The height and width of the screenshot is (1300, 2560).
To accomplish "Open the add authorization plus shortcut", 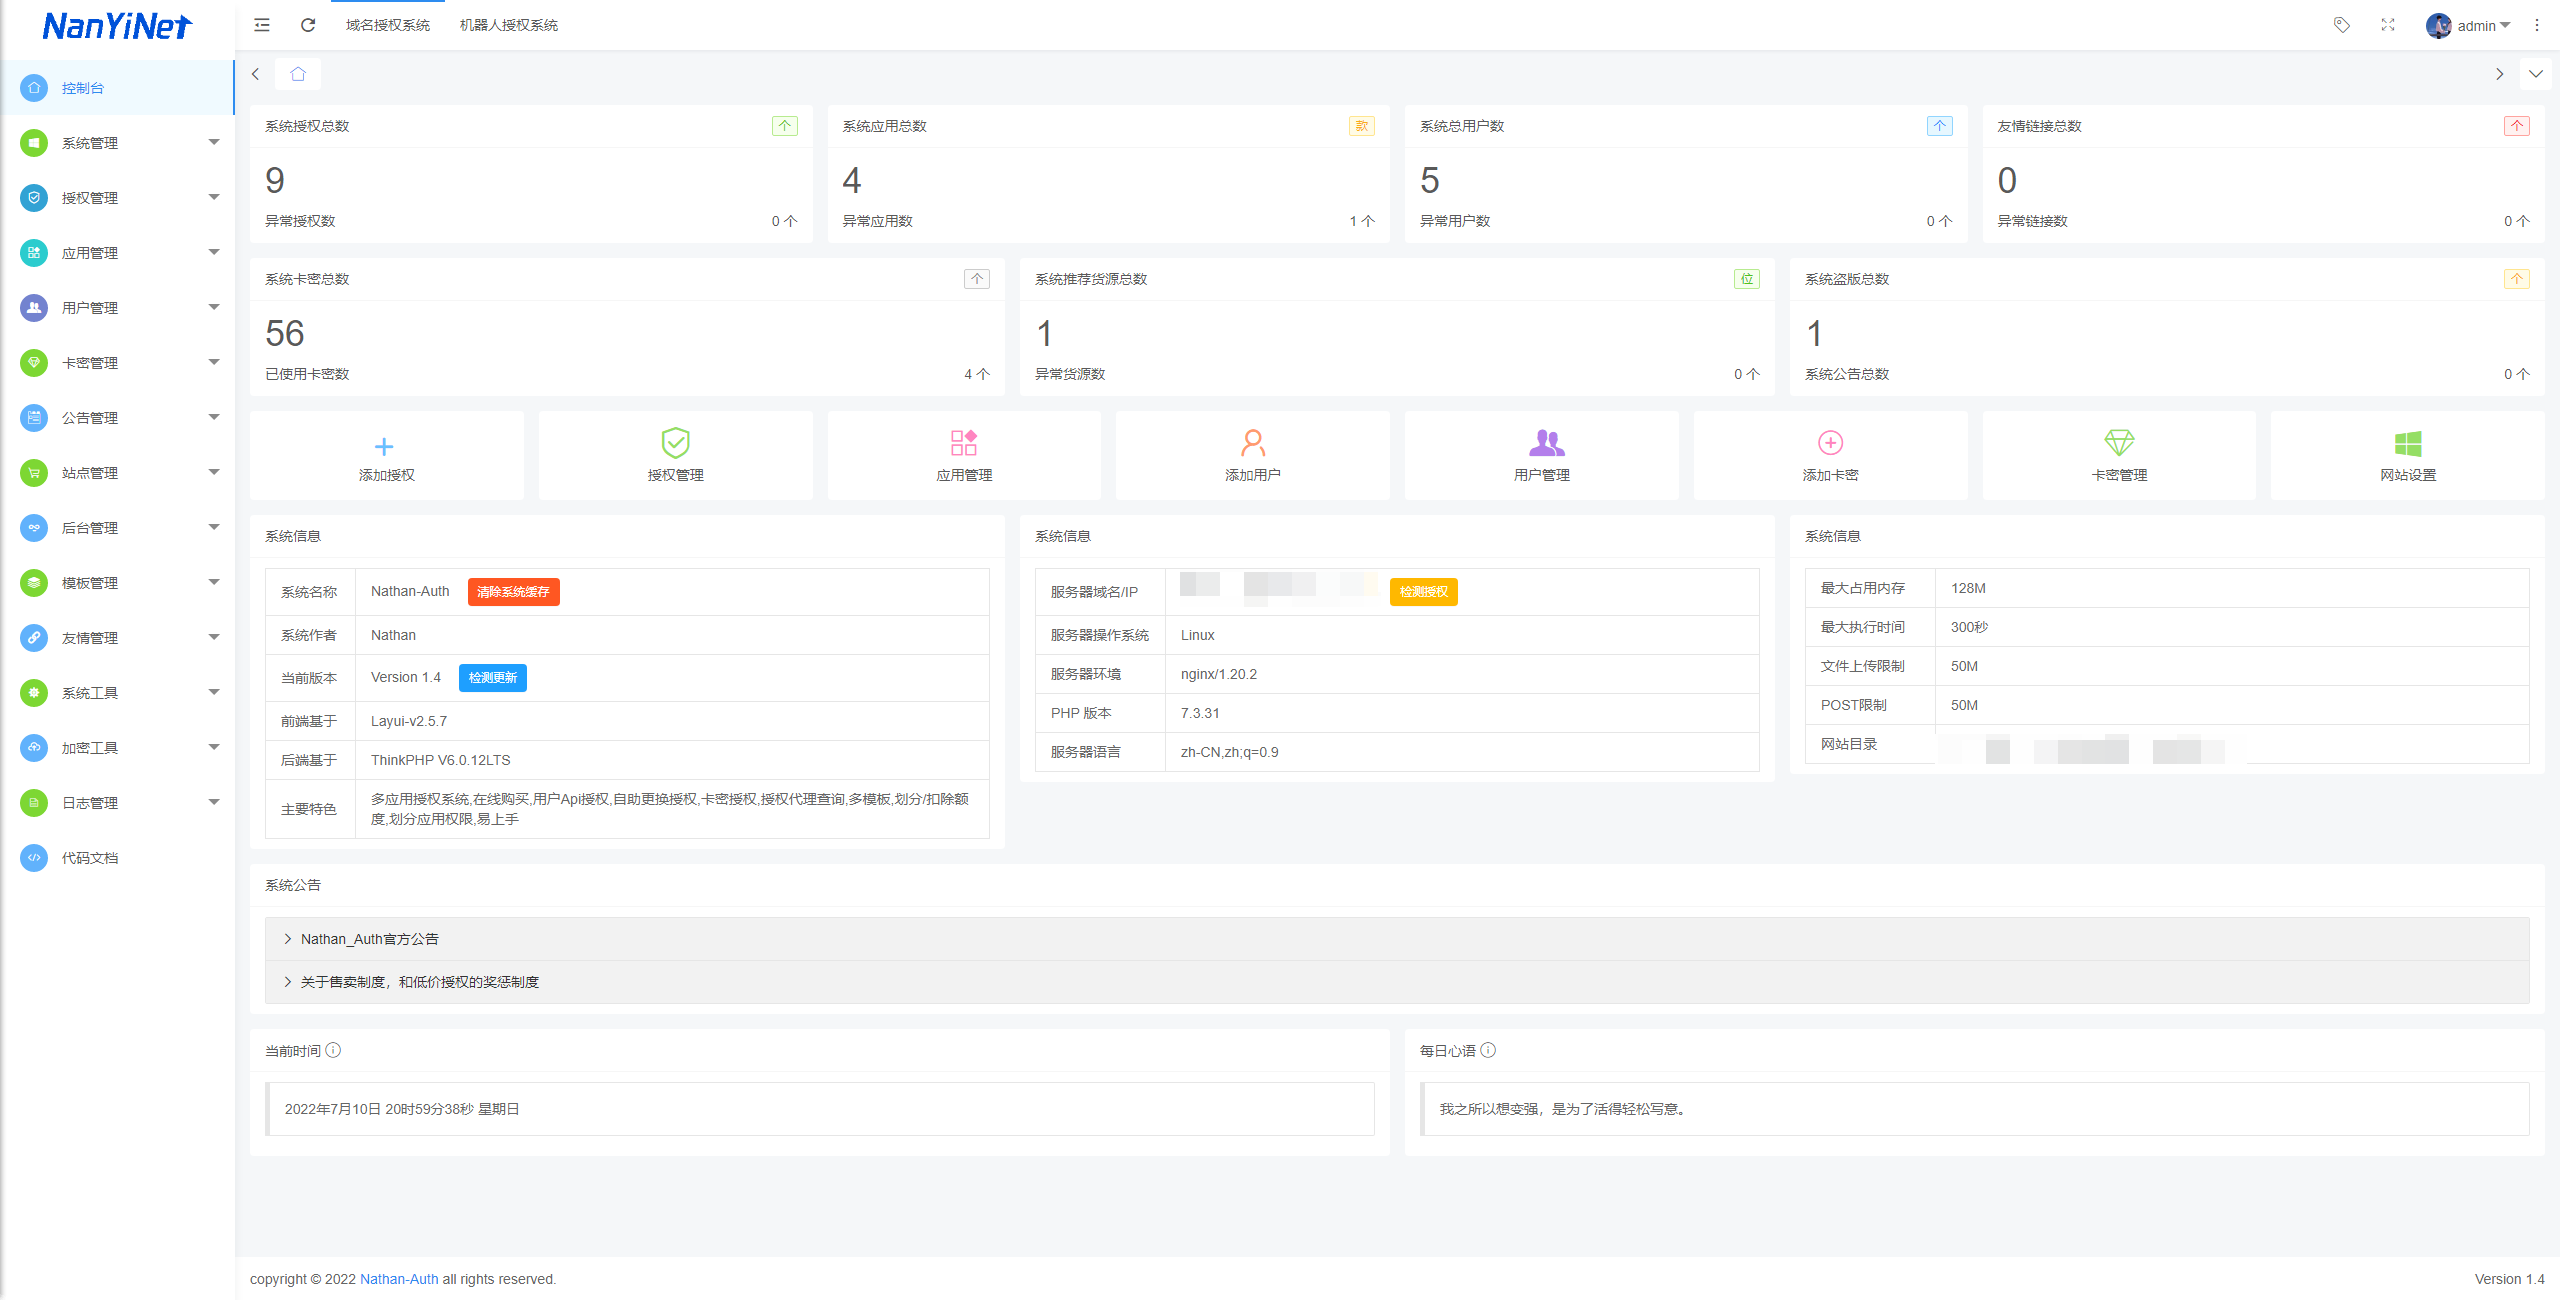I will (x=385, y=446).
